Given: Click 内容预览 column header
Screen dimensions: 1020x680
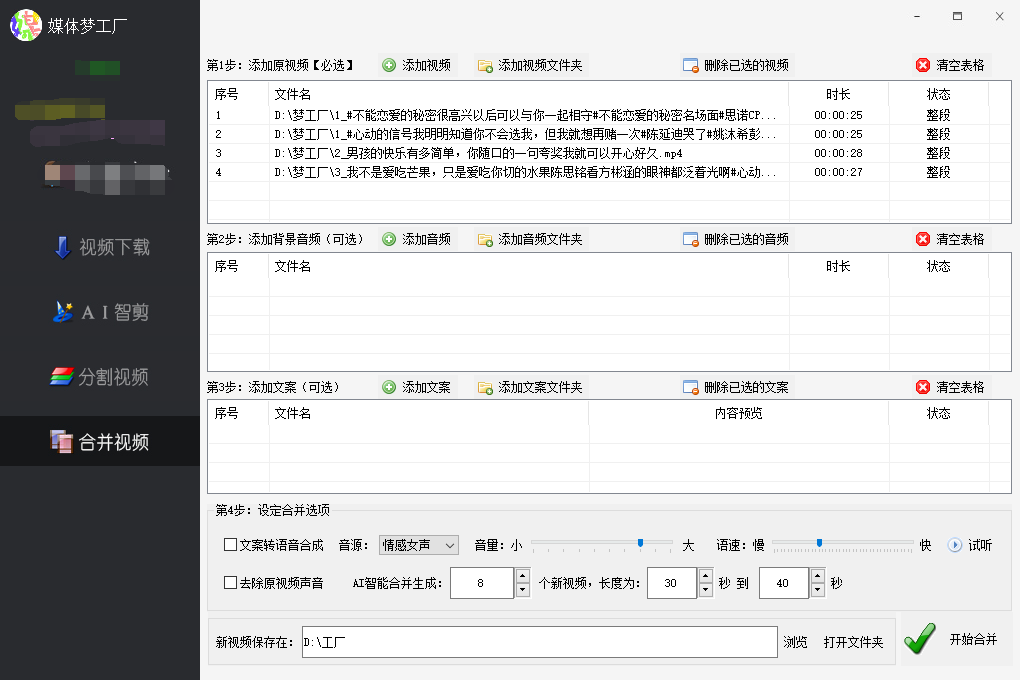Looking at the screenshot, I should point(738,413).
